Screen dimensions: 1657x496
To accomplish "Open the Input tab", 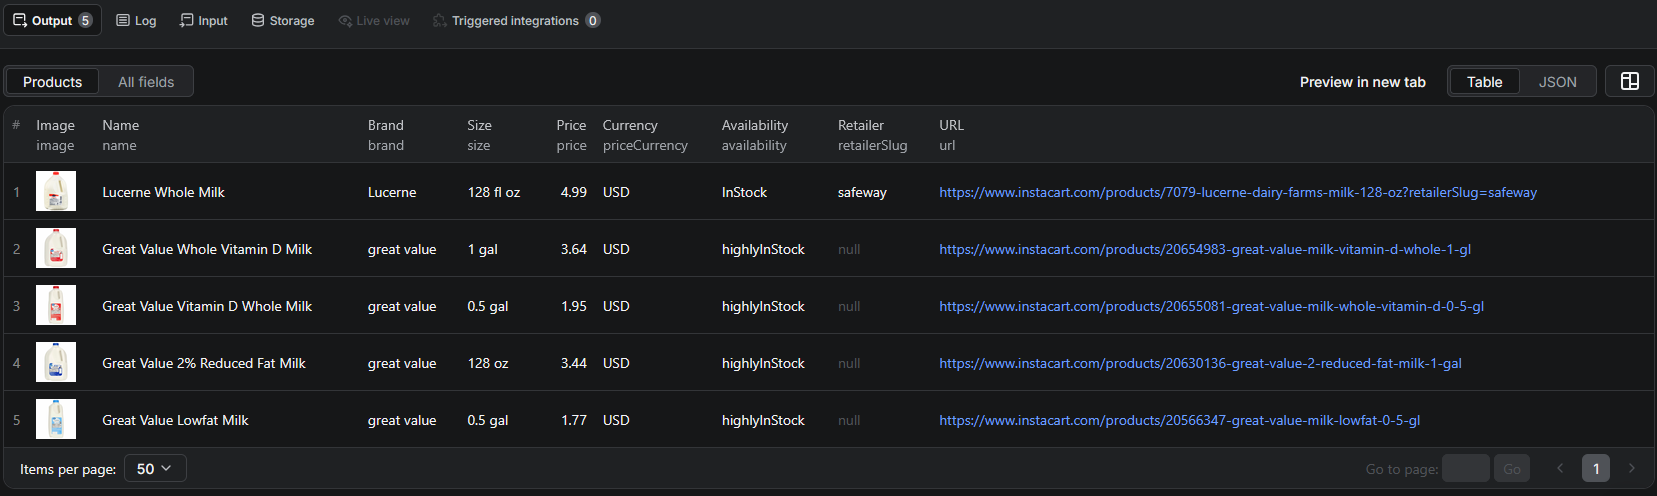I will [203, 20].
